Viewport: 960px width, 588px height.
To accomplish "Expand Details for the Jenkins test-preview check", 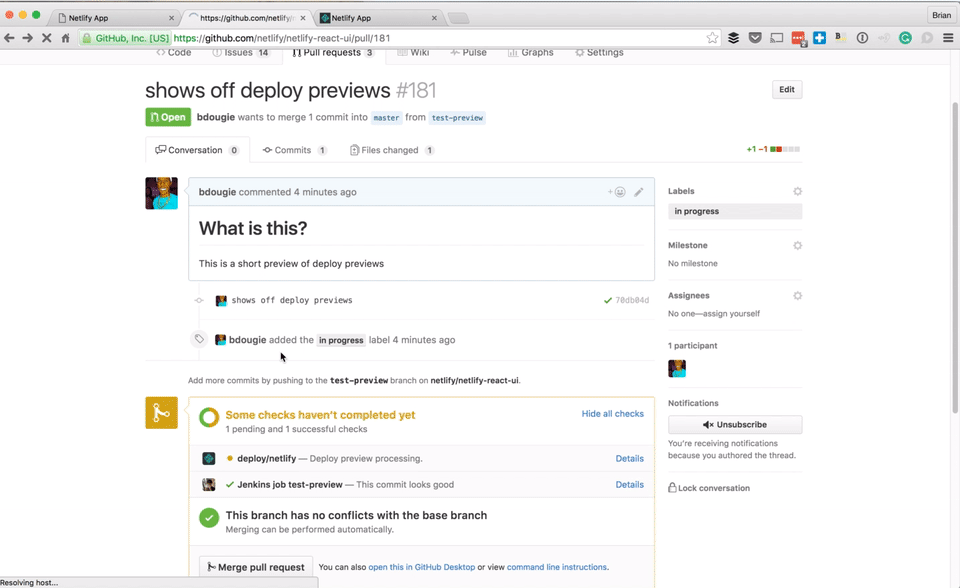I will (x=629, y=484).
